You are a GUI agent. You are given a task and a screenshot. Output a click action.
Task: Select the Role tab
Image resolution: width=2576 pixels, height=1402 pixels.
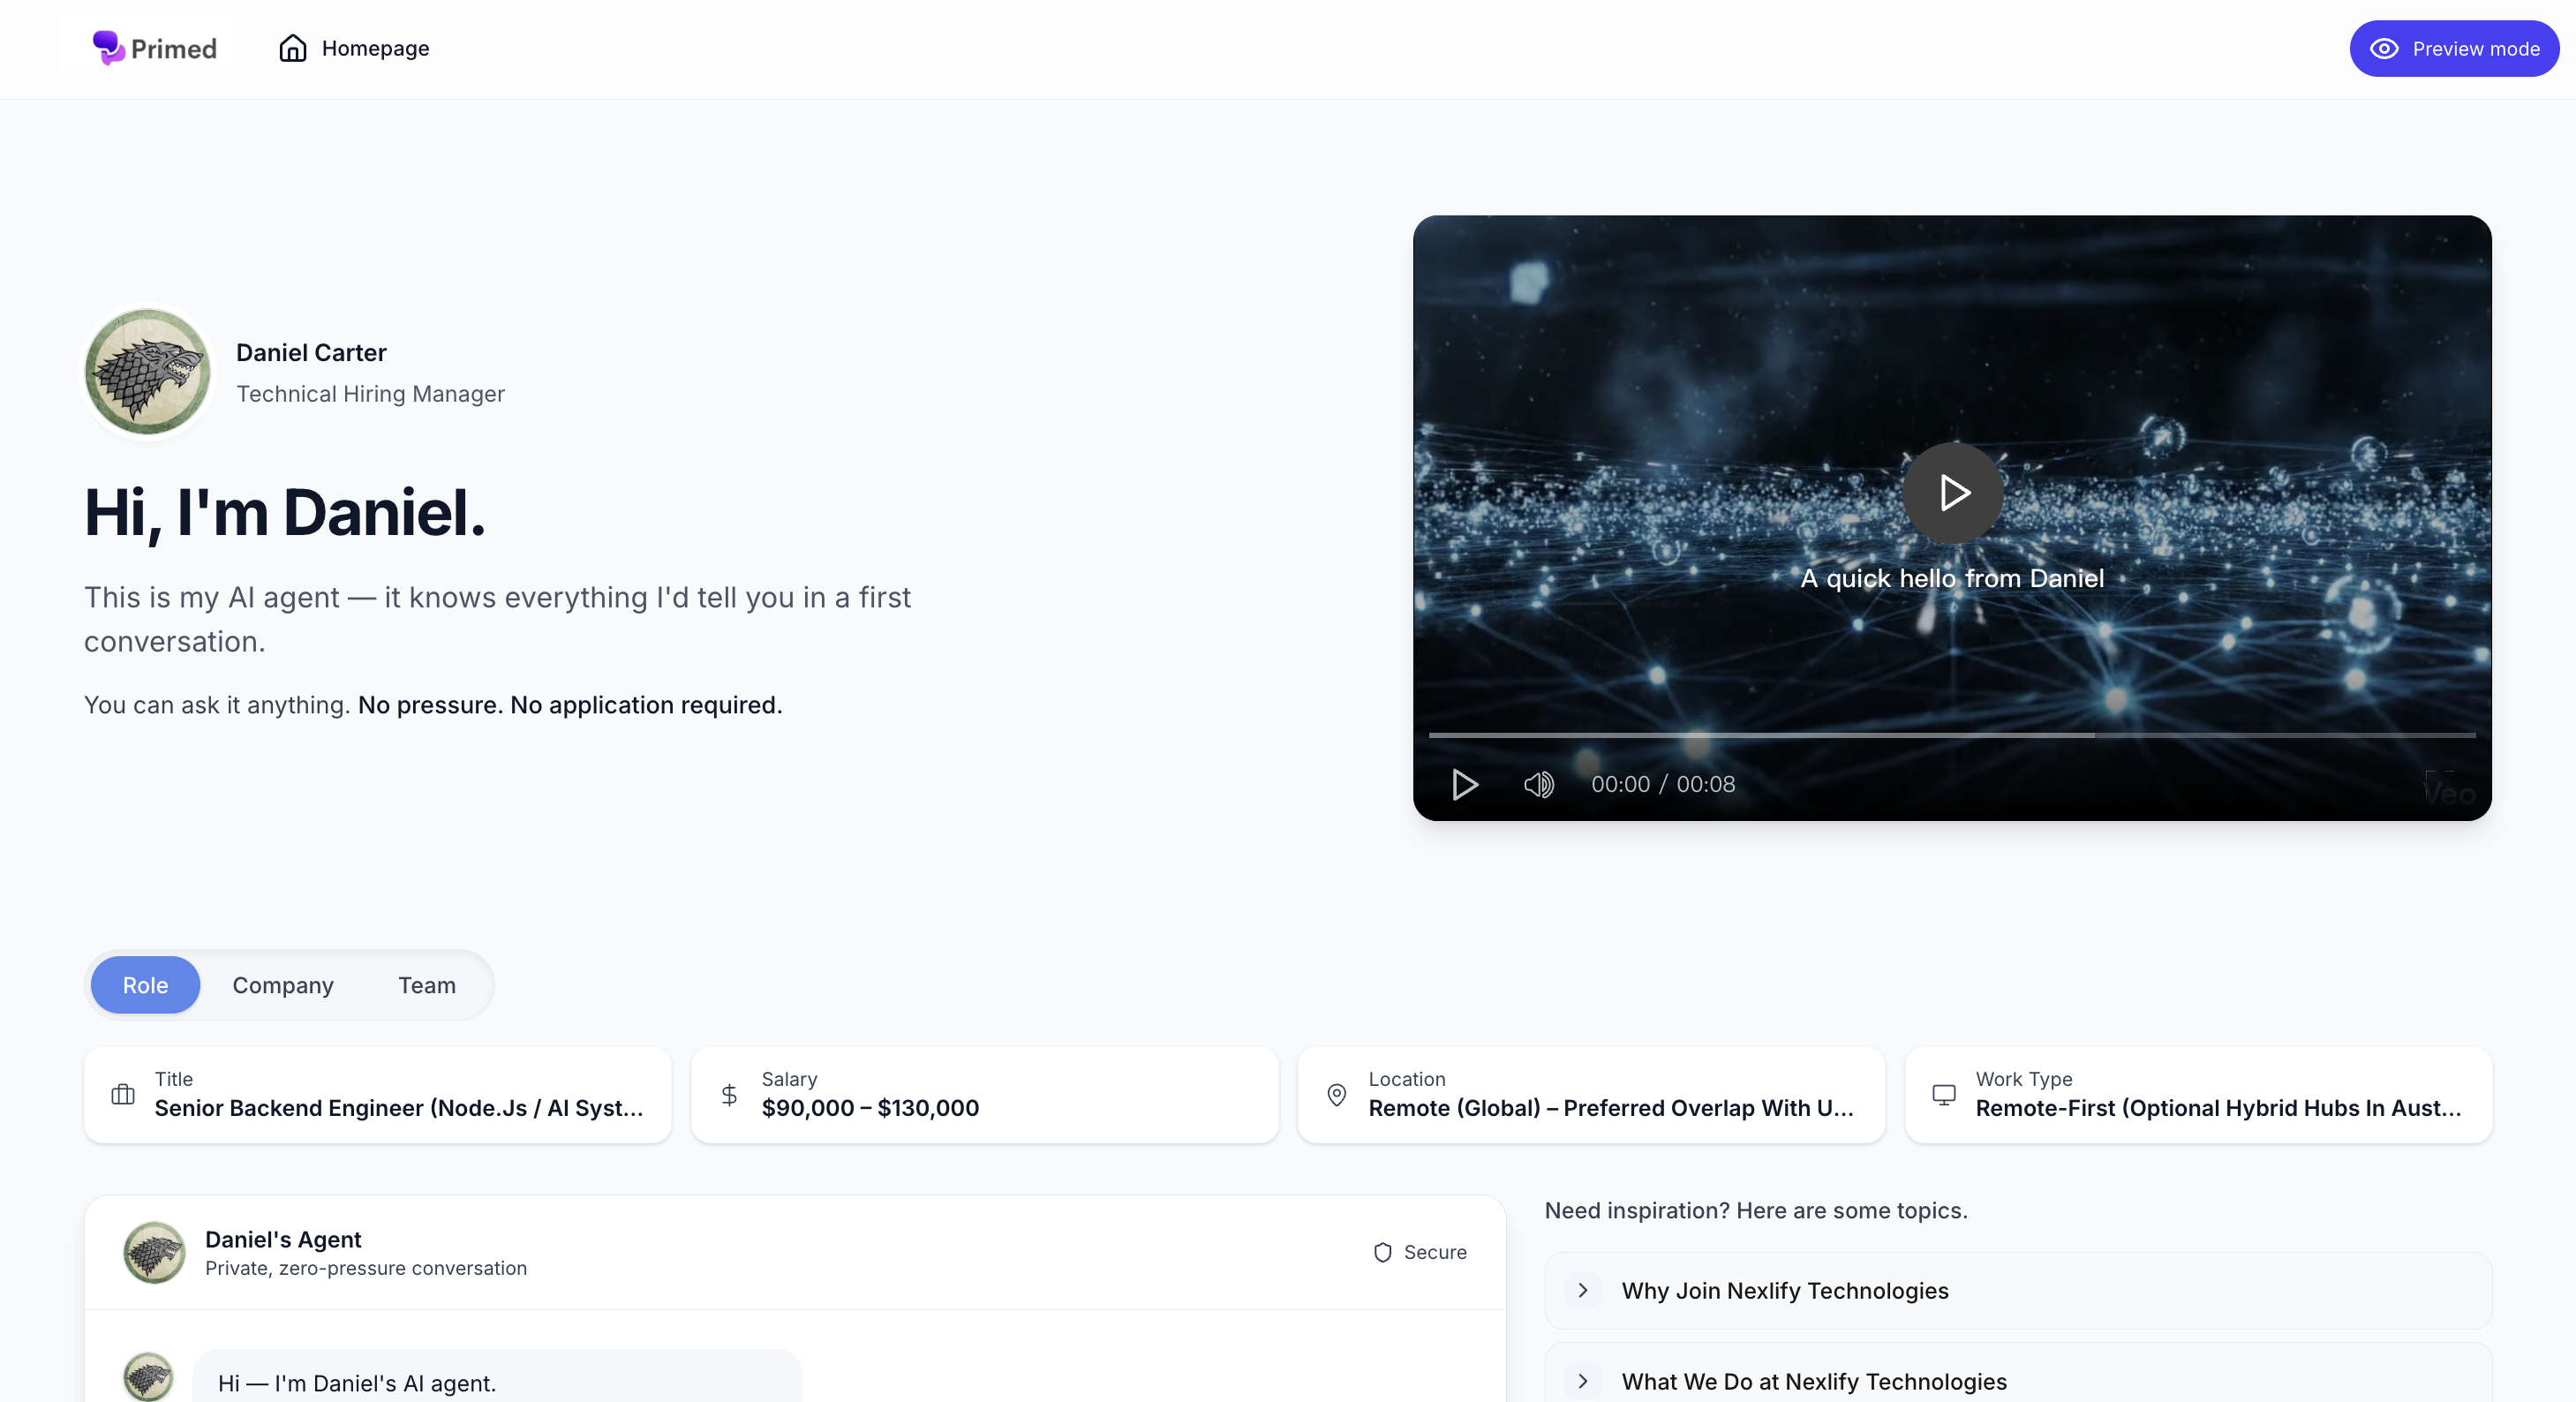pyautogui.click(x=145, y=985)
